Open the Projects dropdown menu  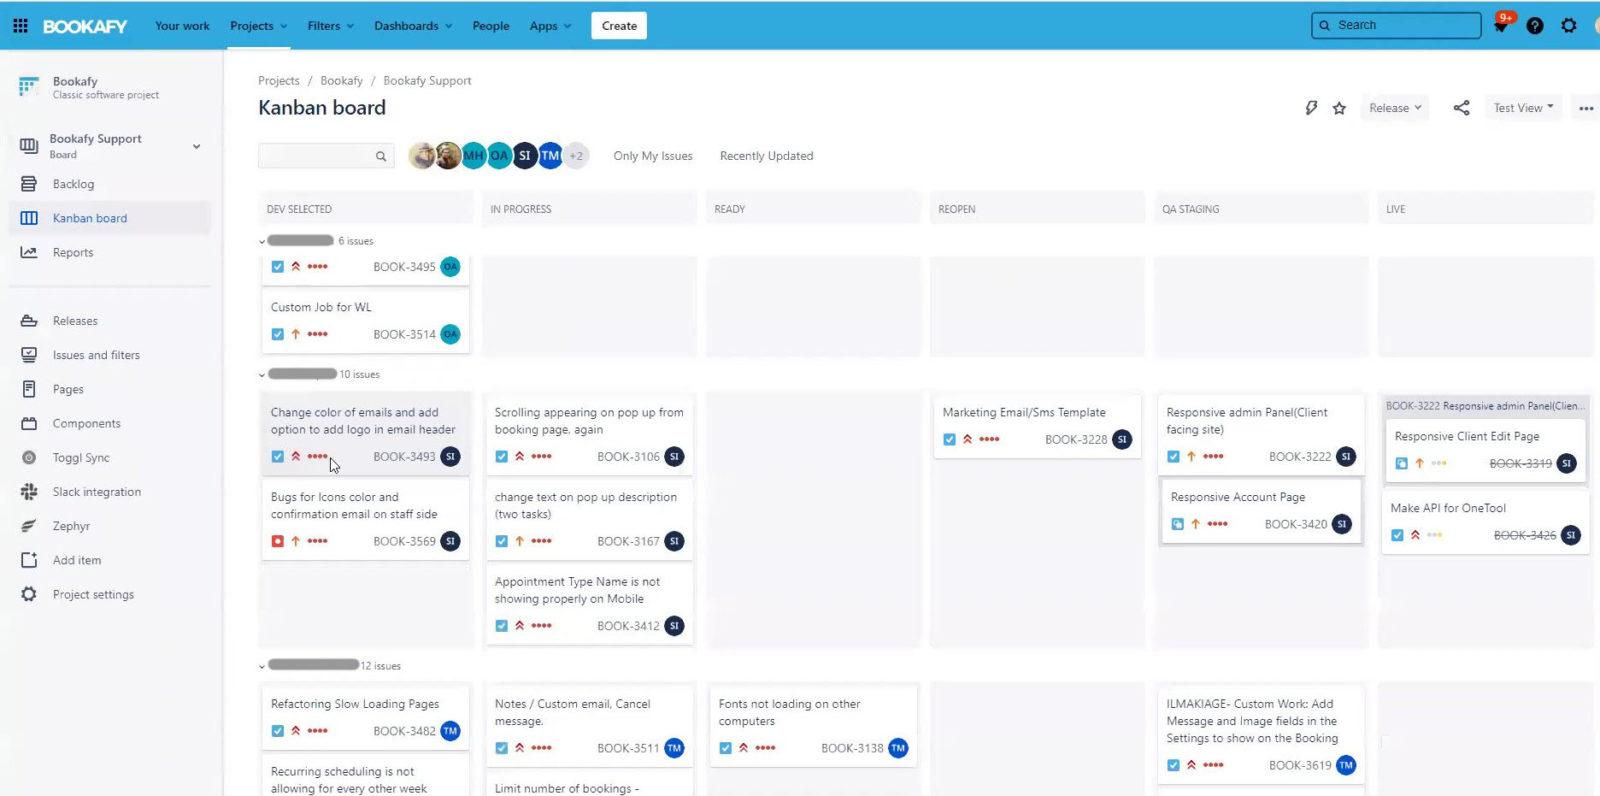(x=258, y=26)
